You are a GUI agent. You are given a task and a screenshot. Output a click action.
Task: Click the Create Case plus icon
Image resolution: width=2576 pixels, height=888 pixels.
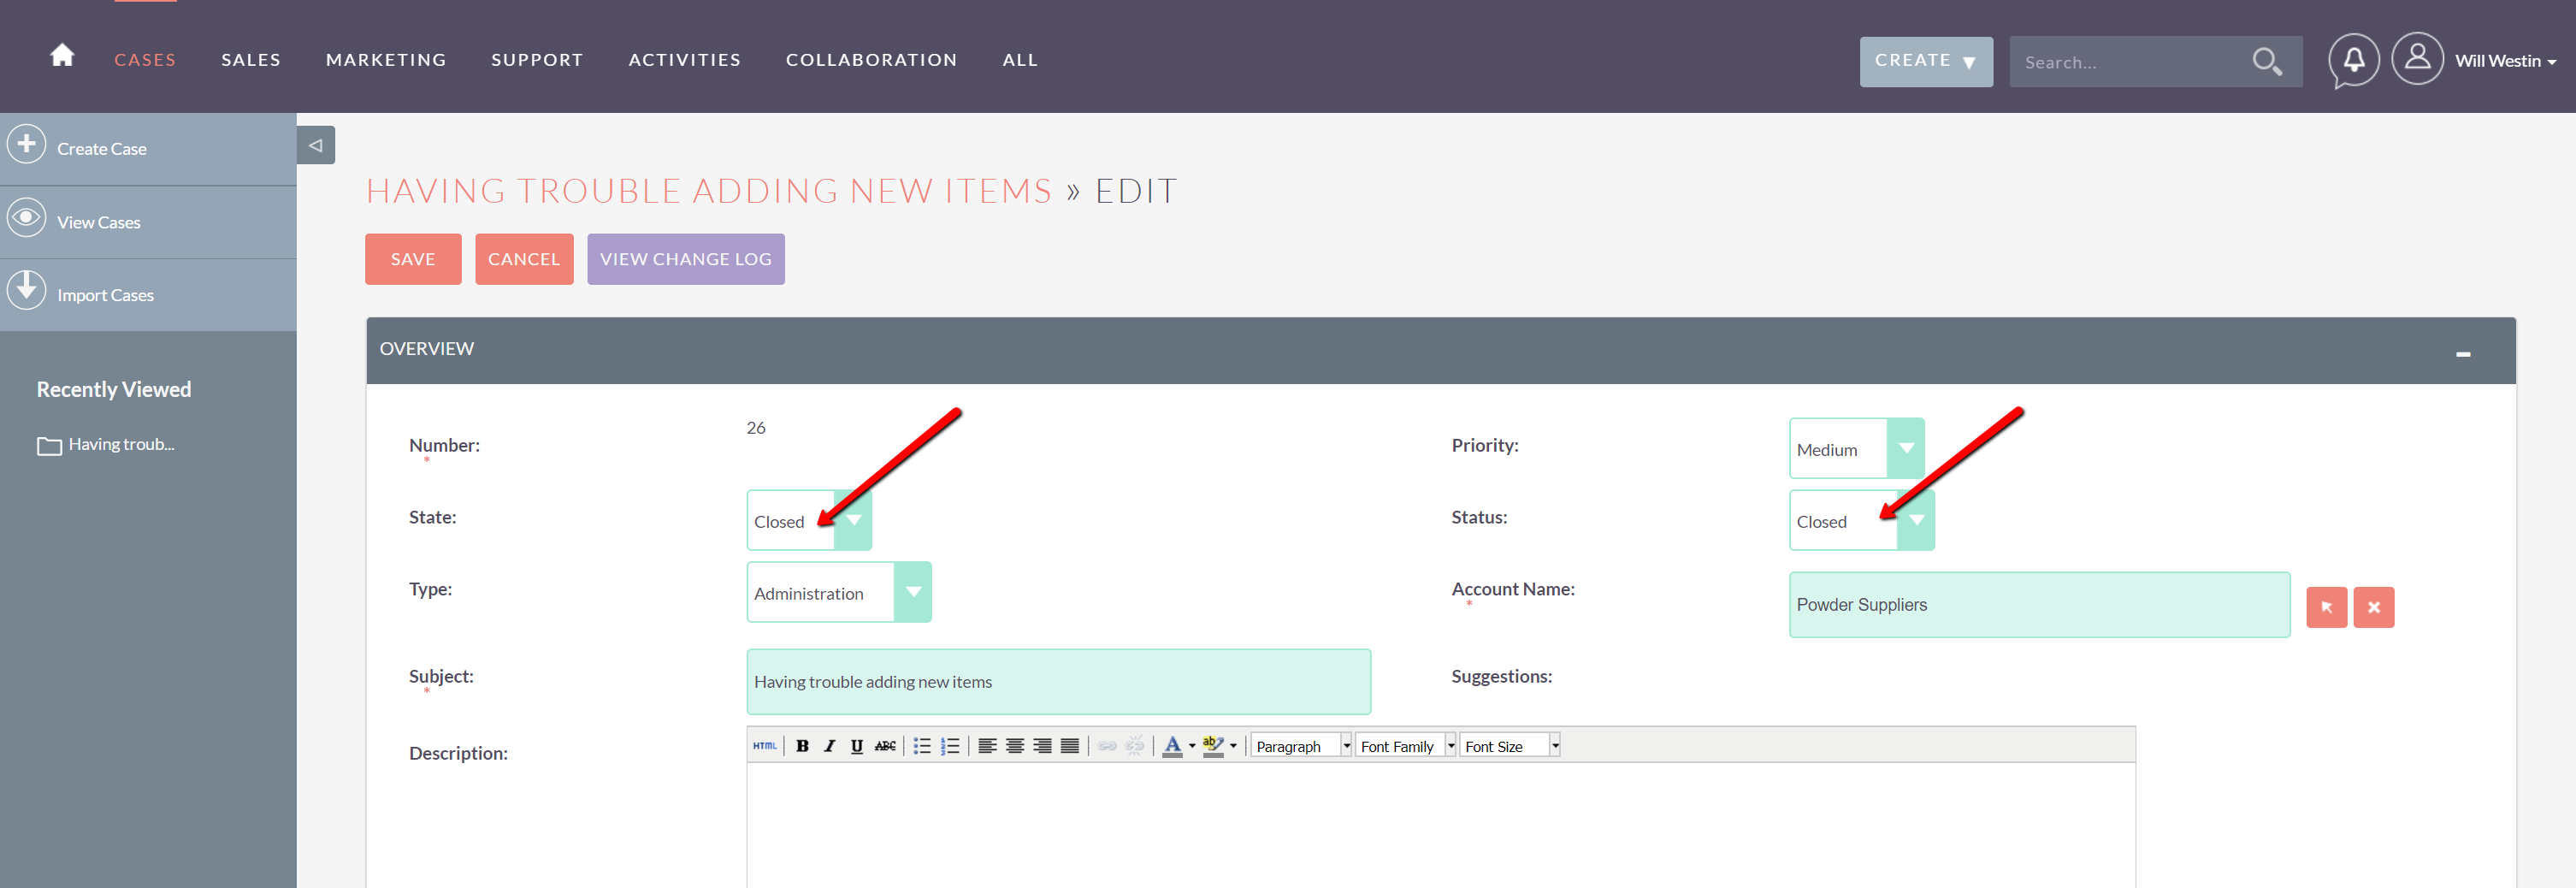click(x=27, y=144)
